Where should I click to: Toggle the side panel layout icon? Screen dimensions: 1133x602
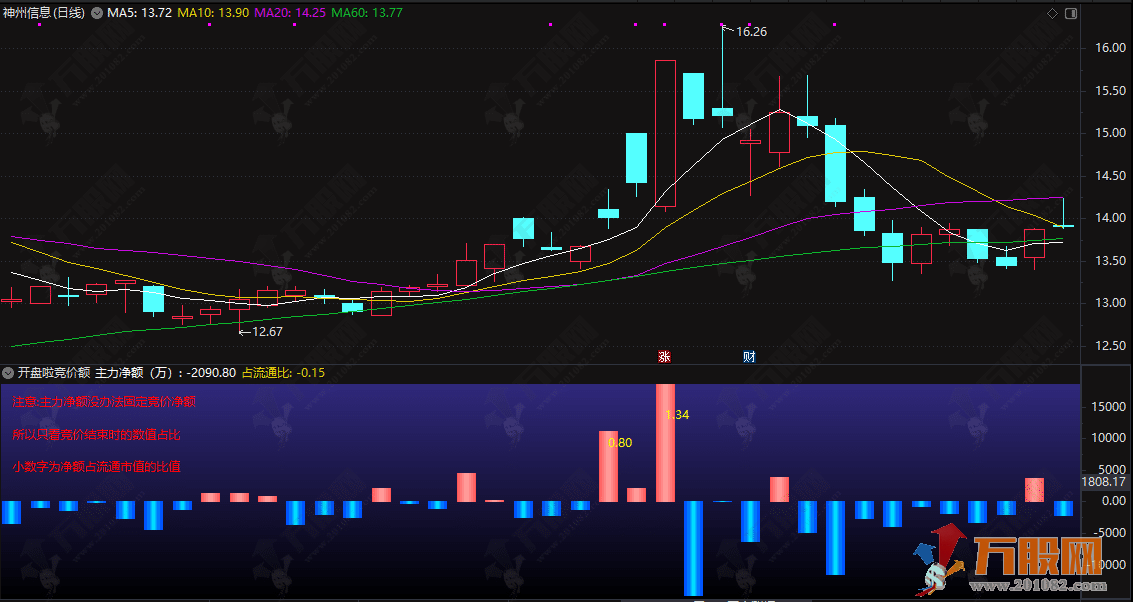(1071, 13)
